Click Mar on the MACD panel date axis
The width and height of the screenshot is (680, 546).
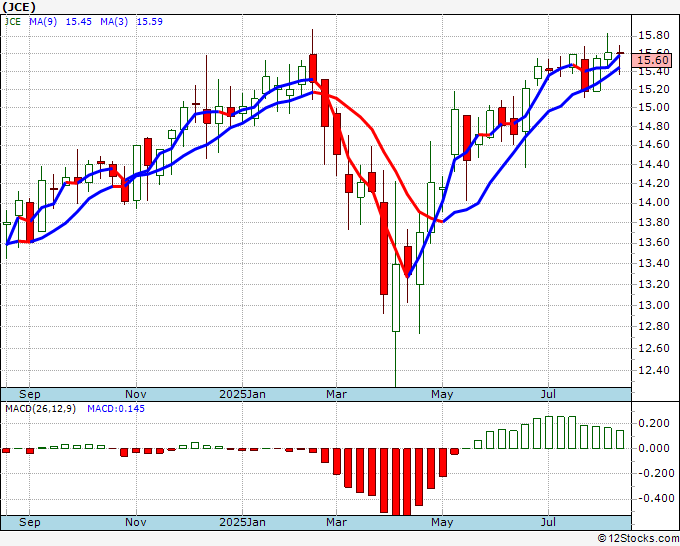[x=337, y=522]
